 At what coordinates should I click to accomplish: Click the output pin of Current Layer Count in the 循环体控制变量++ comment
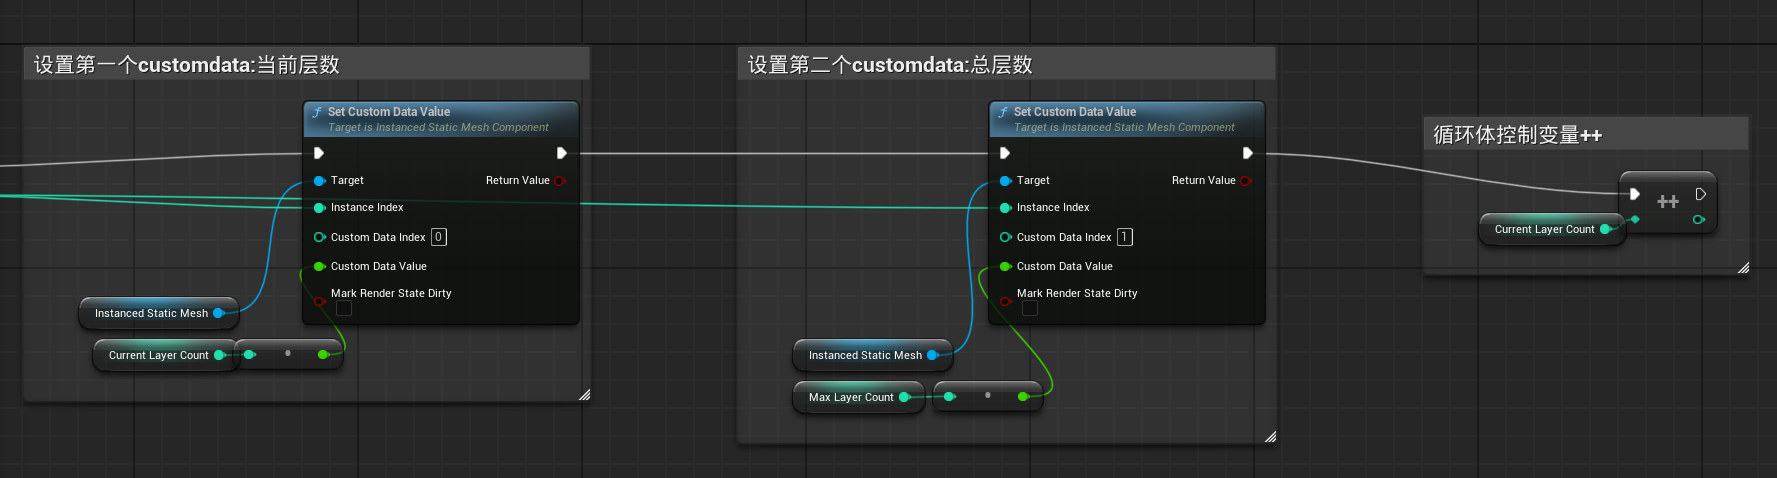[1606, 229]
